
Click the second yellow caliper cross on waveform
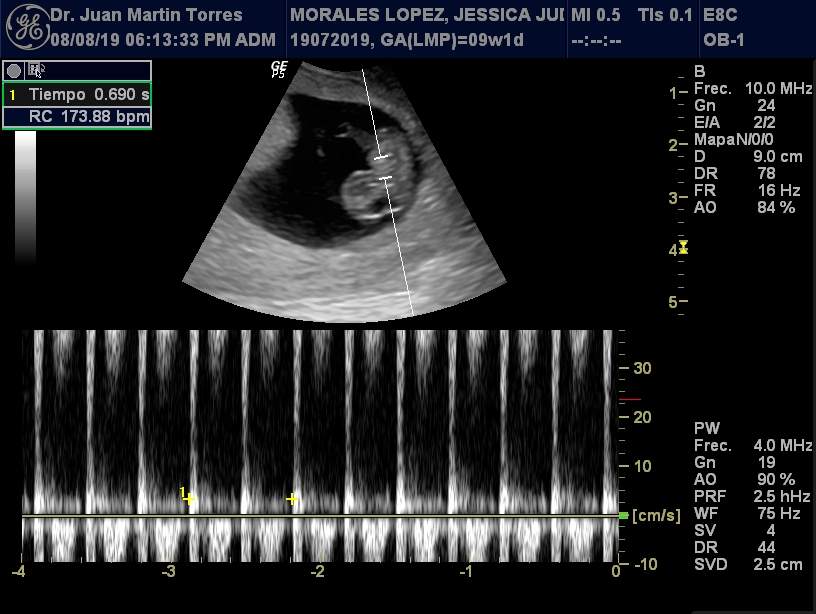pyautogui.click(x=292, y=498)
